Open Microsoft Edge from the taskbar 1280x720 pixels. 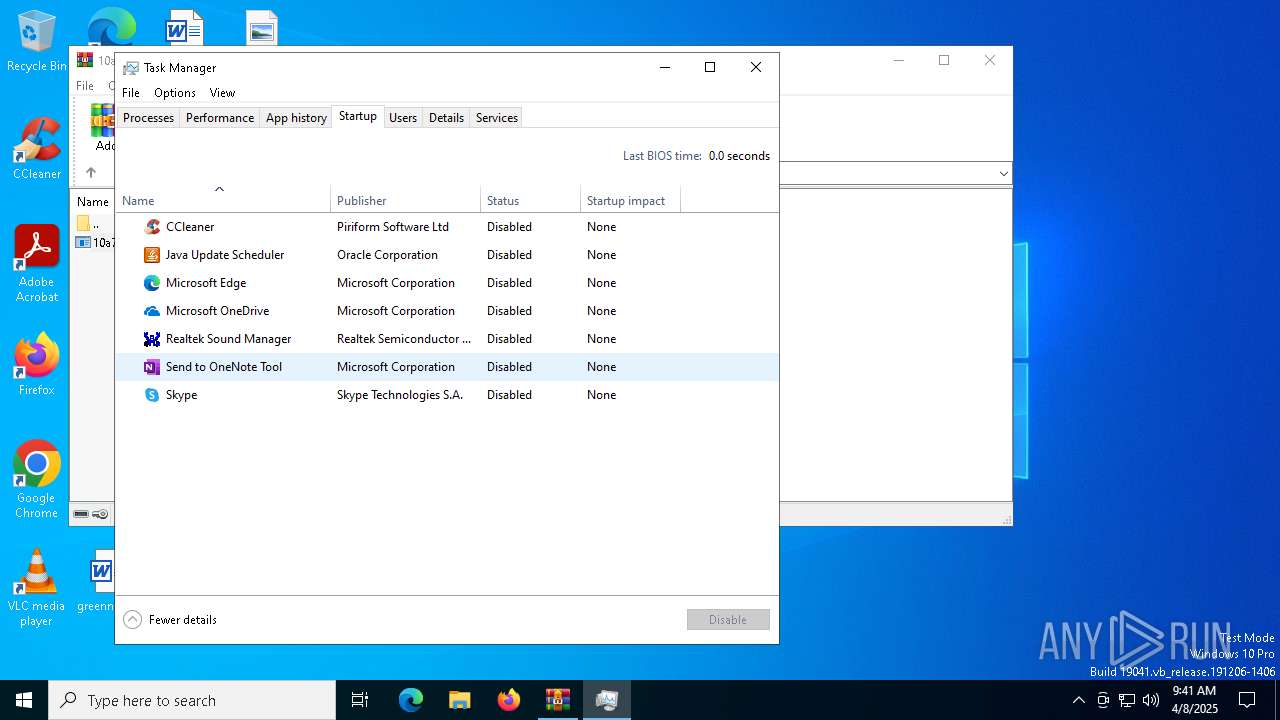(411, 700)
